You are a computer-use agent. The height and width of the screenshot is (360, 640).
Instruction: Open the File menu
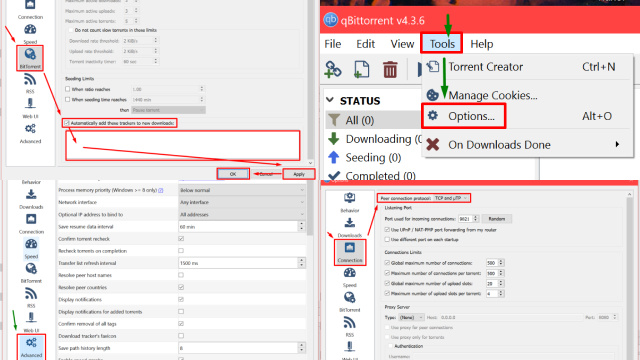pyautogui.click(x=333, y=44)
